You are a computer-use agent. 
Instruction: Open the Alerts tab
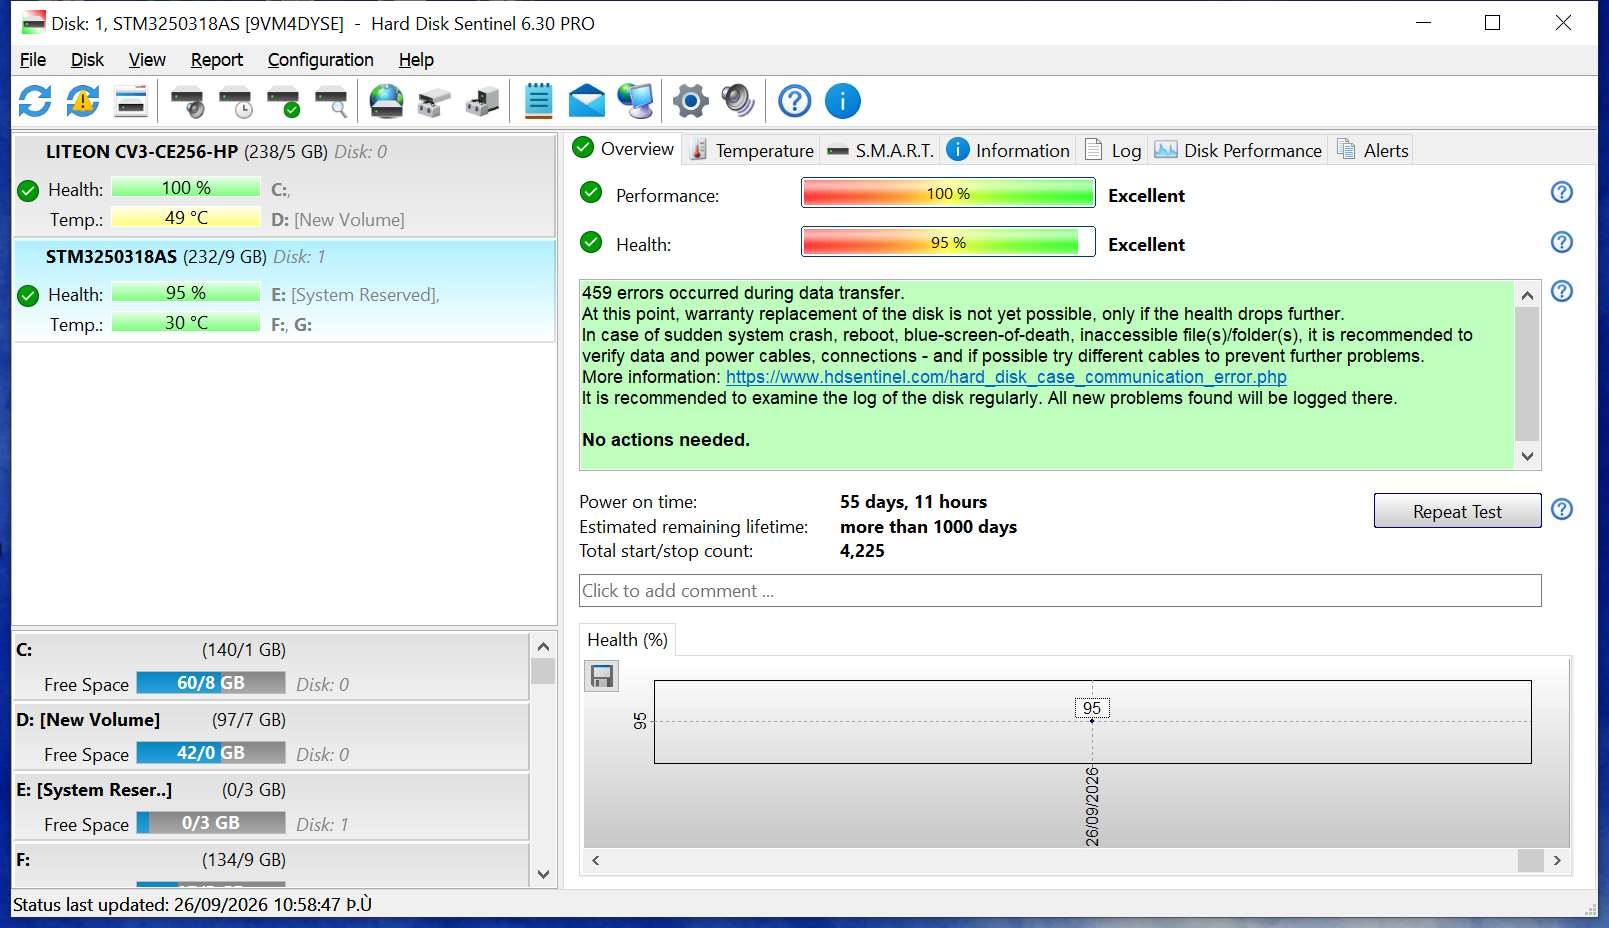pyautogui.click(x=1373, y=150)
